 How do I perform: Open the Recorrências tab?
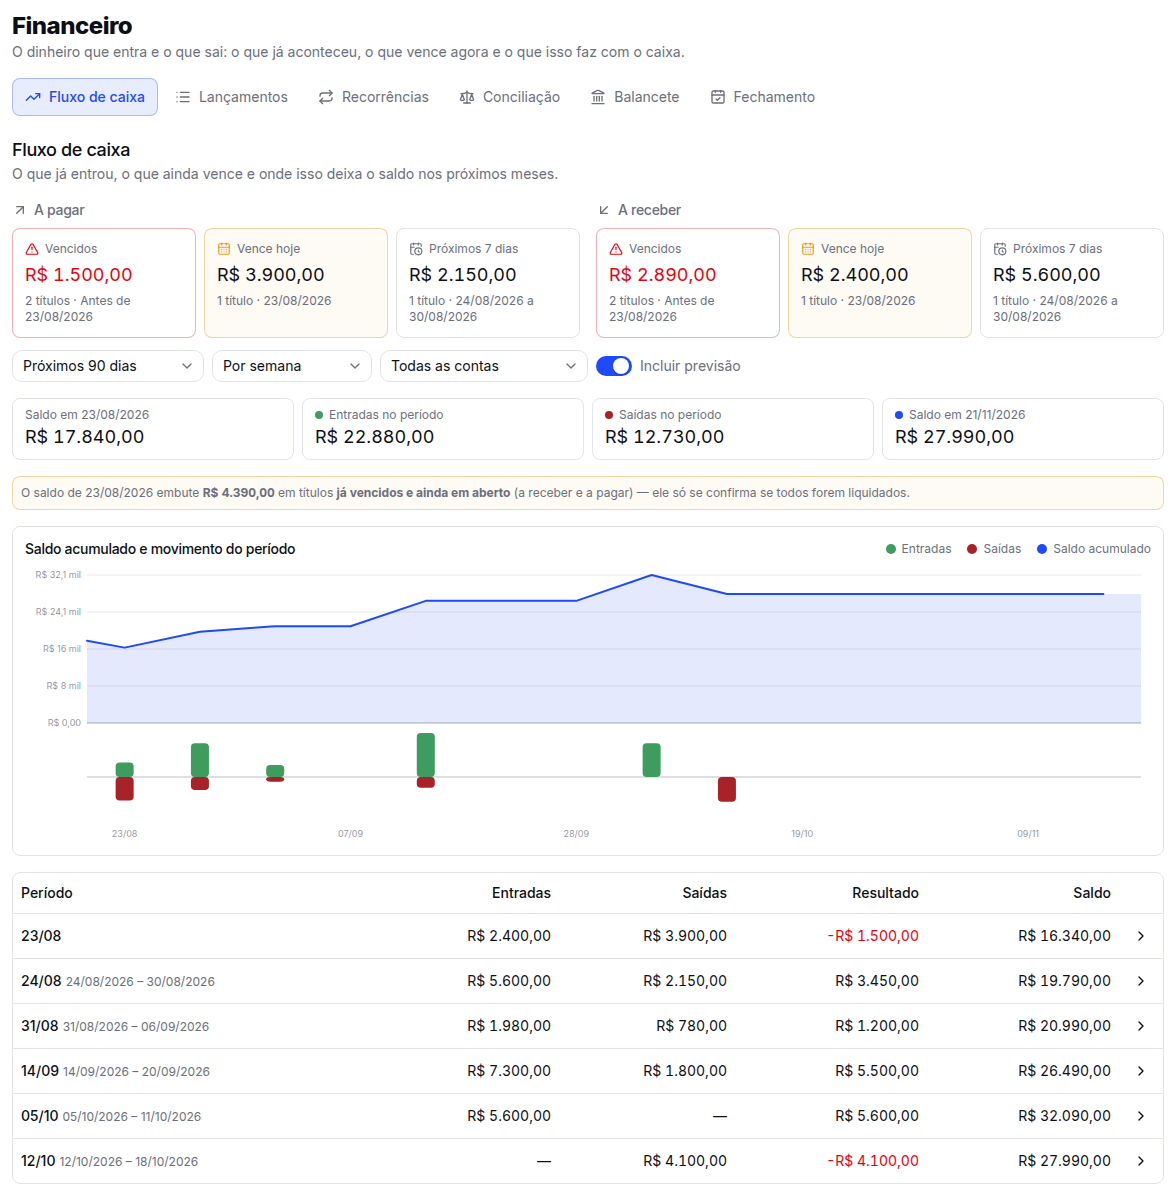[x=373, y=97]
